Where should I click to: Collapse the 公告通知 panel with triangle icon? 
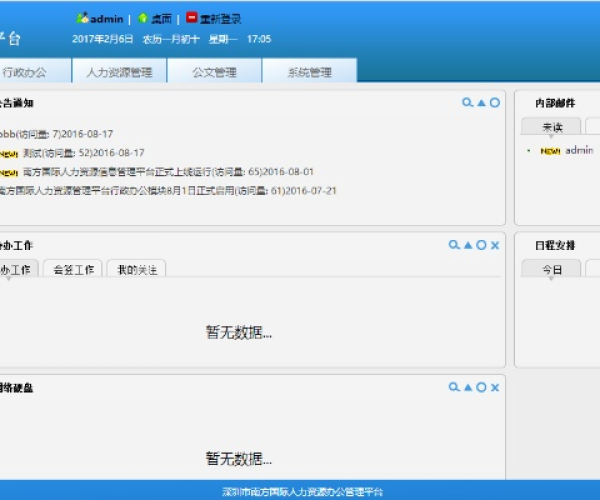(481, 103)
